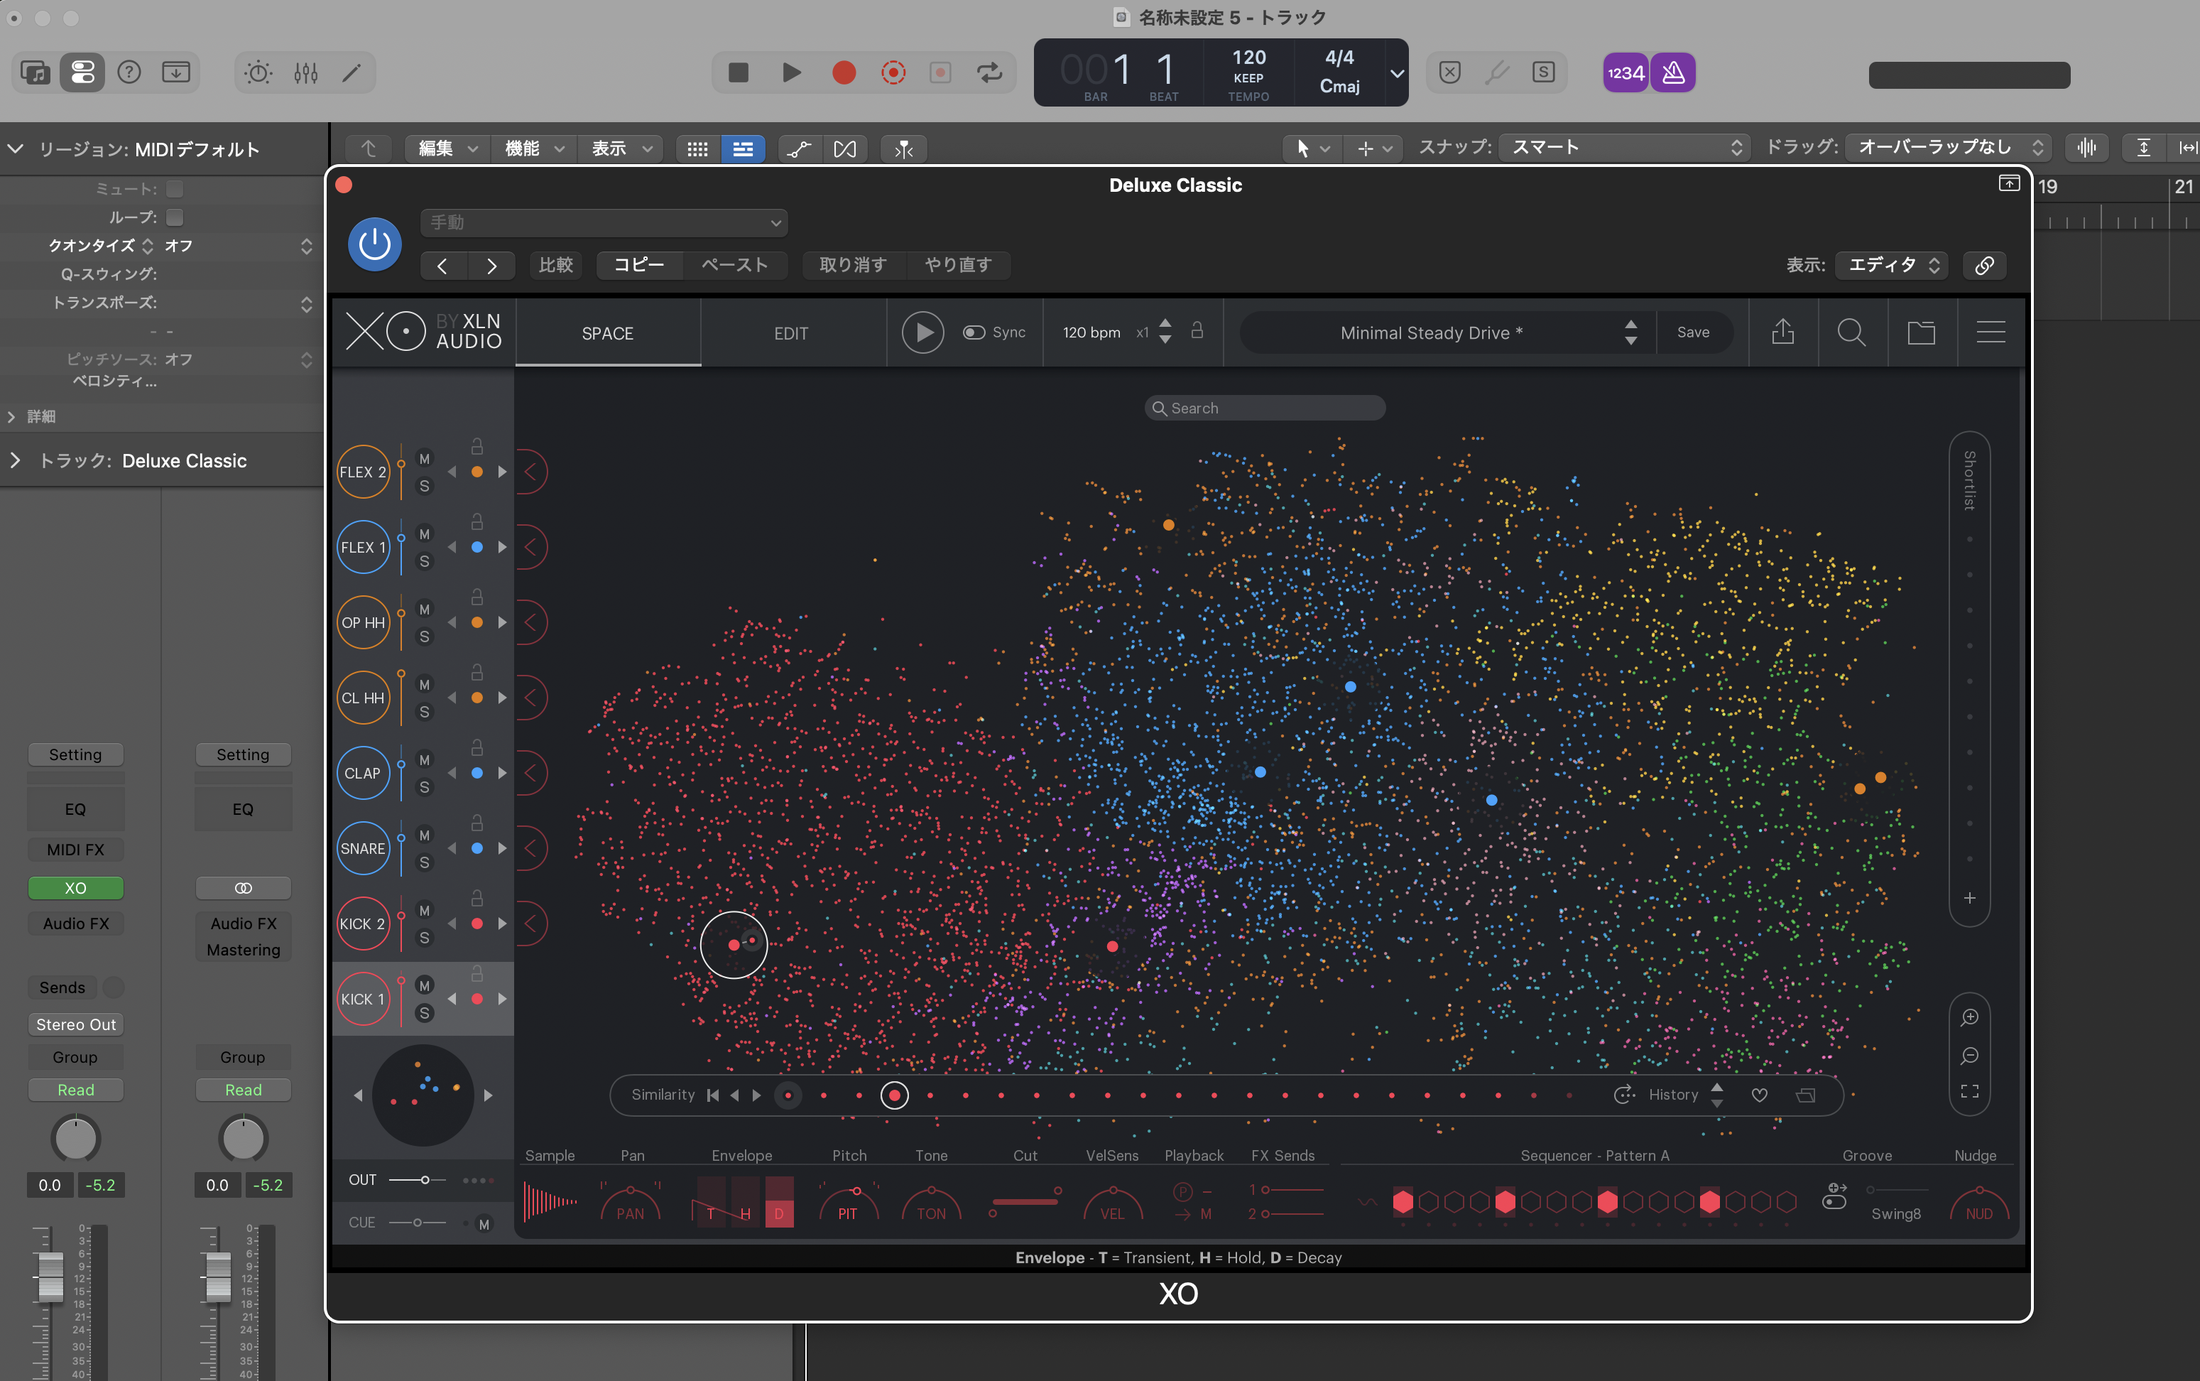Toggle the metronome button
Viewport: 2200px width, 1381px height.
(1673, 72)
